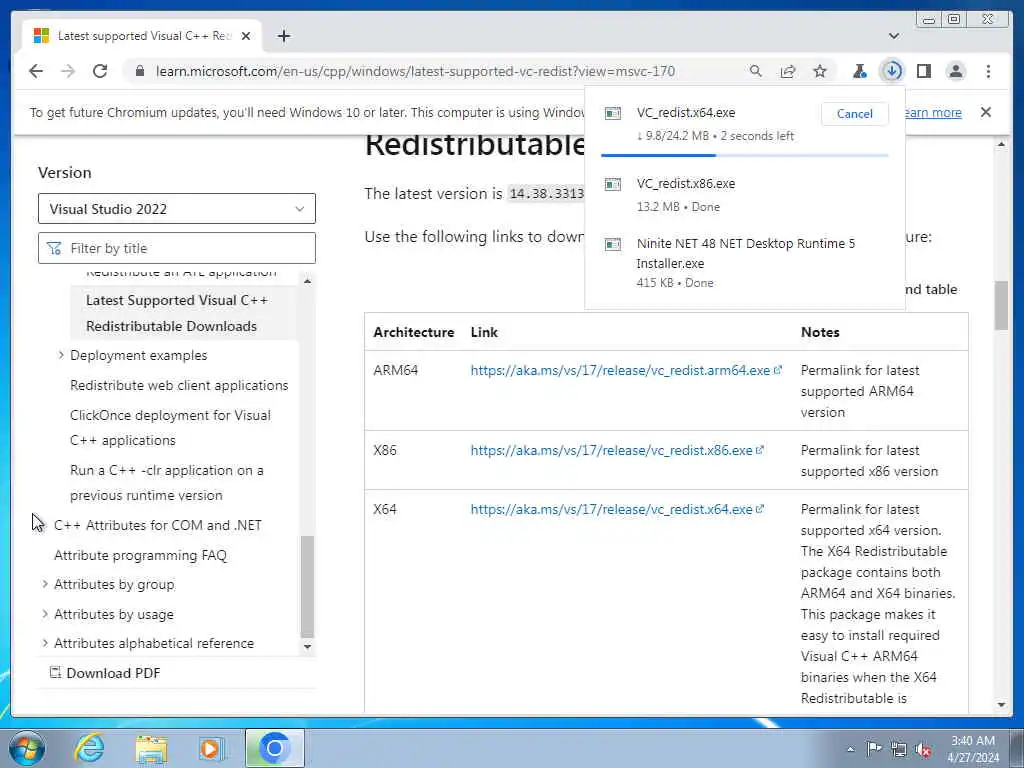
Task: Click the search magnifier in address bar
Action: (756, 71)
